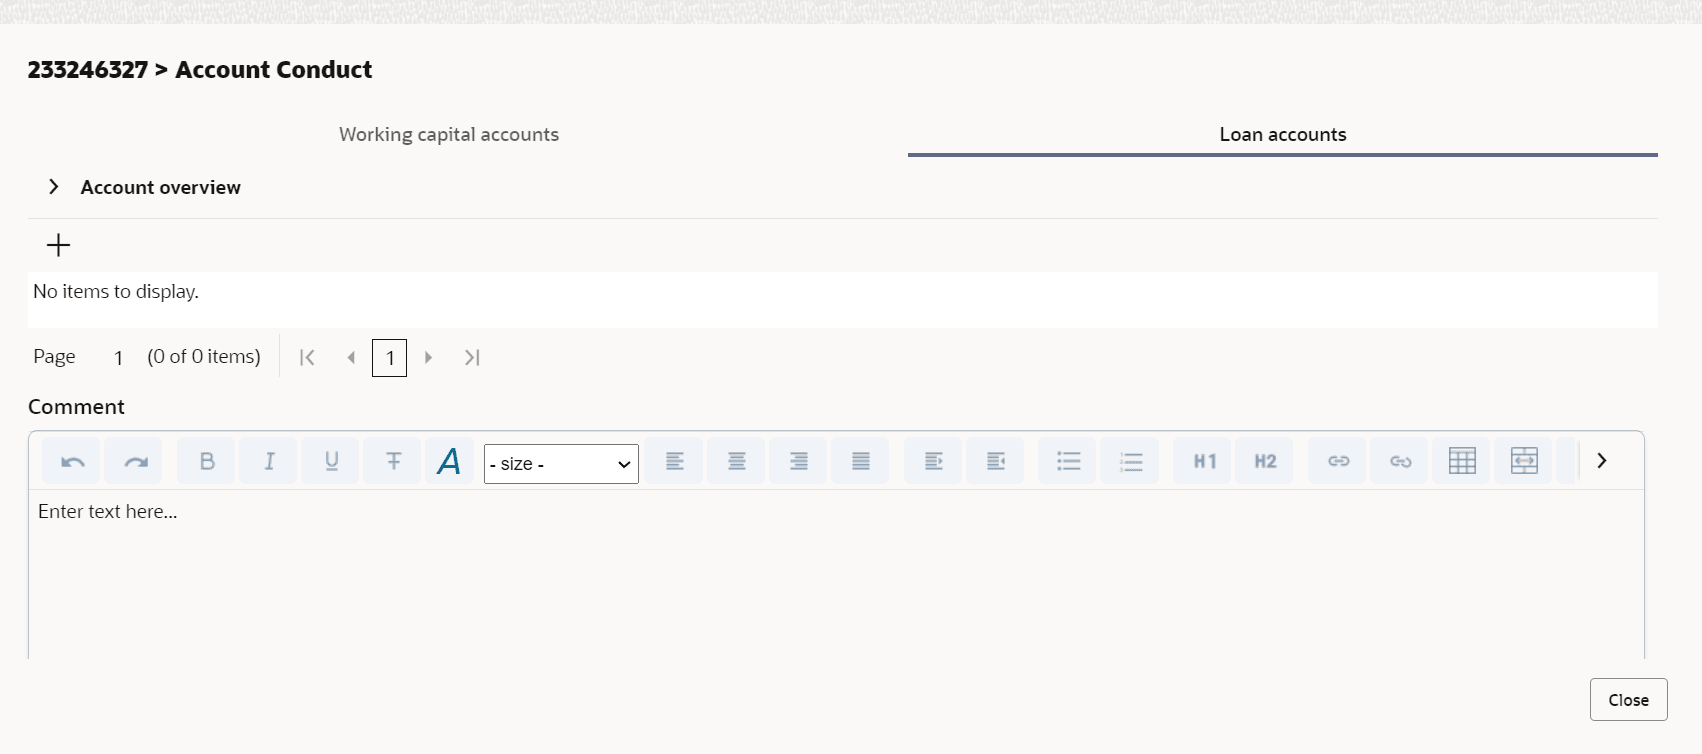
Task: Insert a bulleted list
Action: coord(1069,461)
